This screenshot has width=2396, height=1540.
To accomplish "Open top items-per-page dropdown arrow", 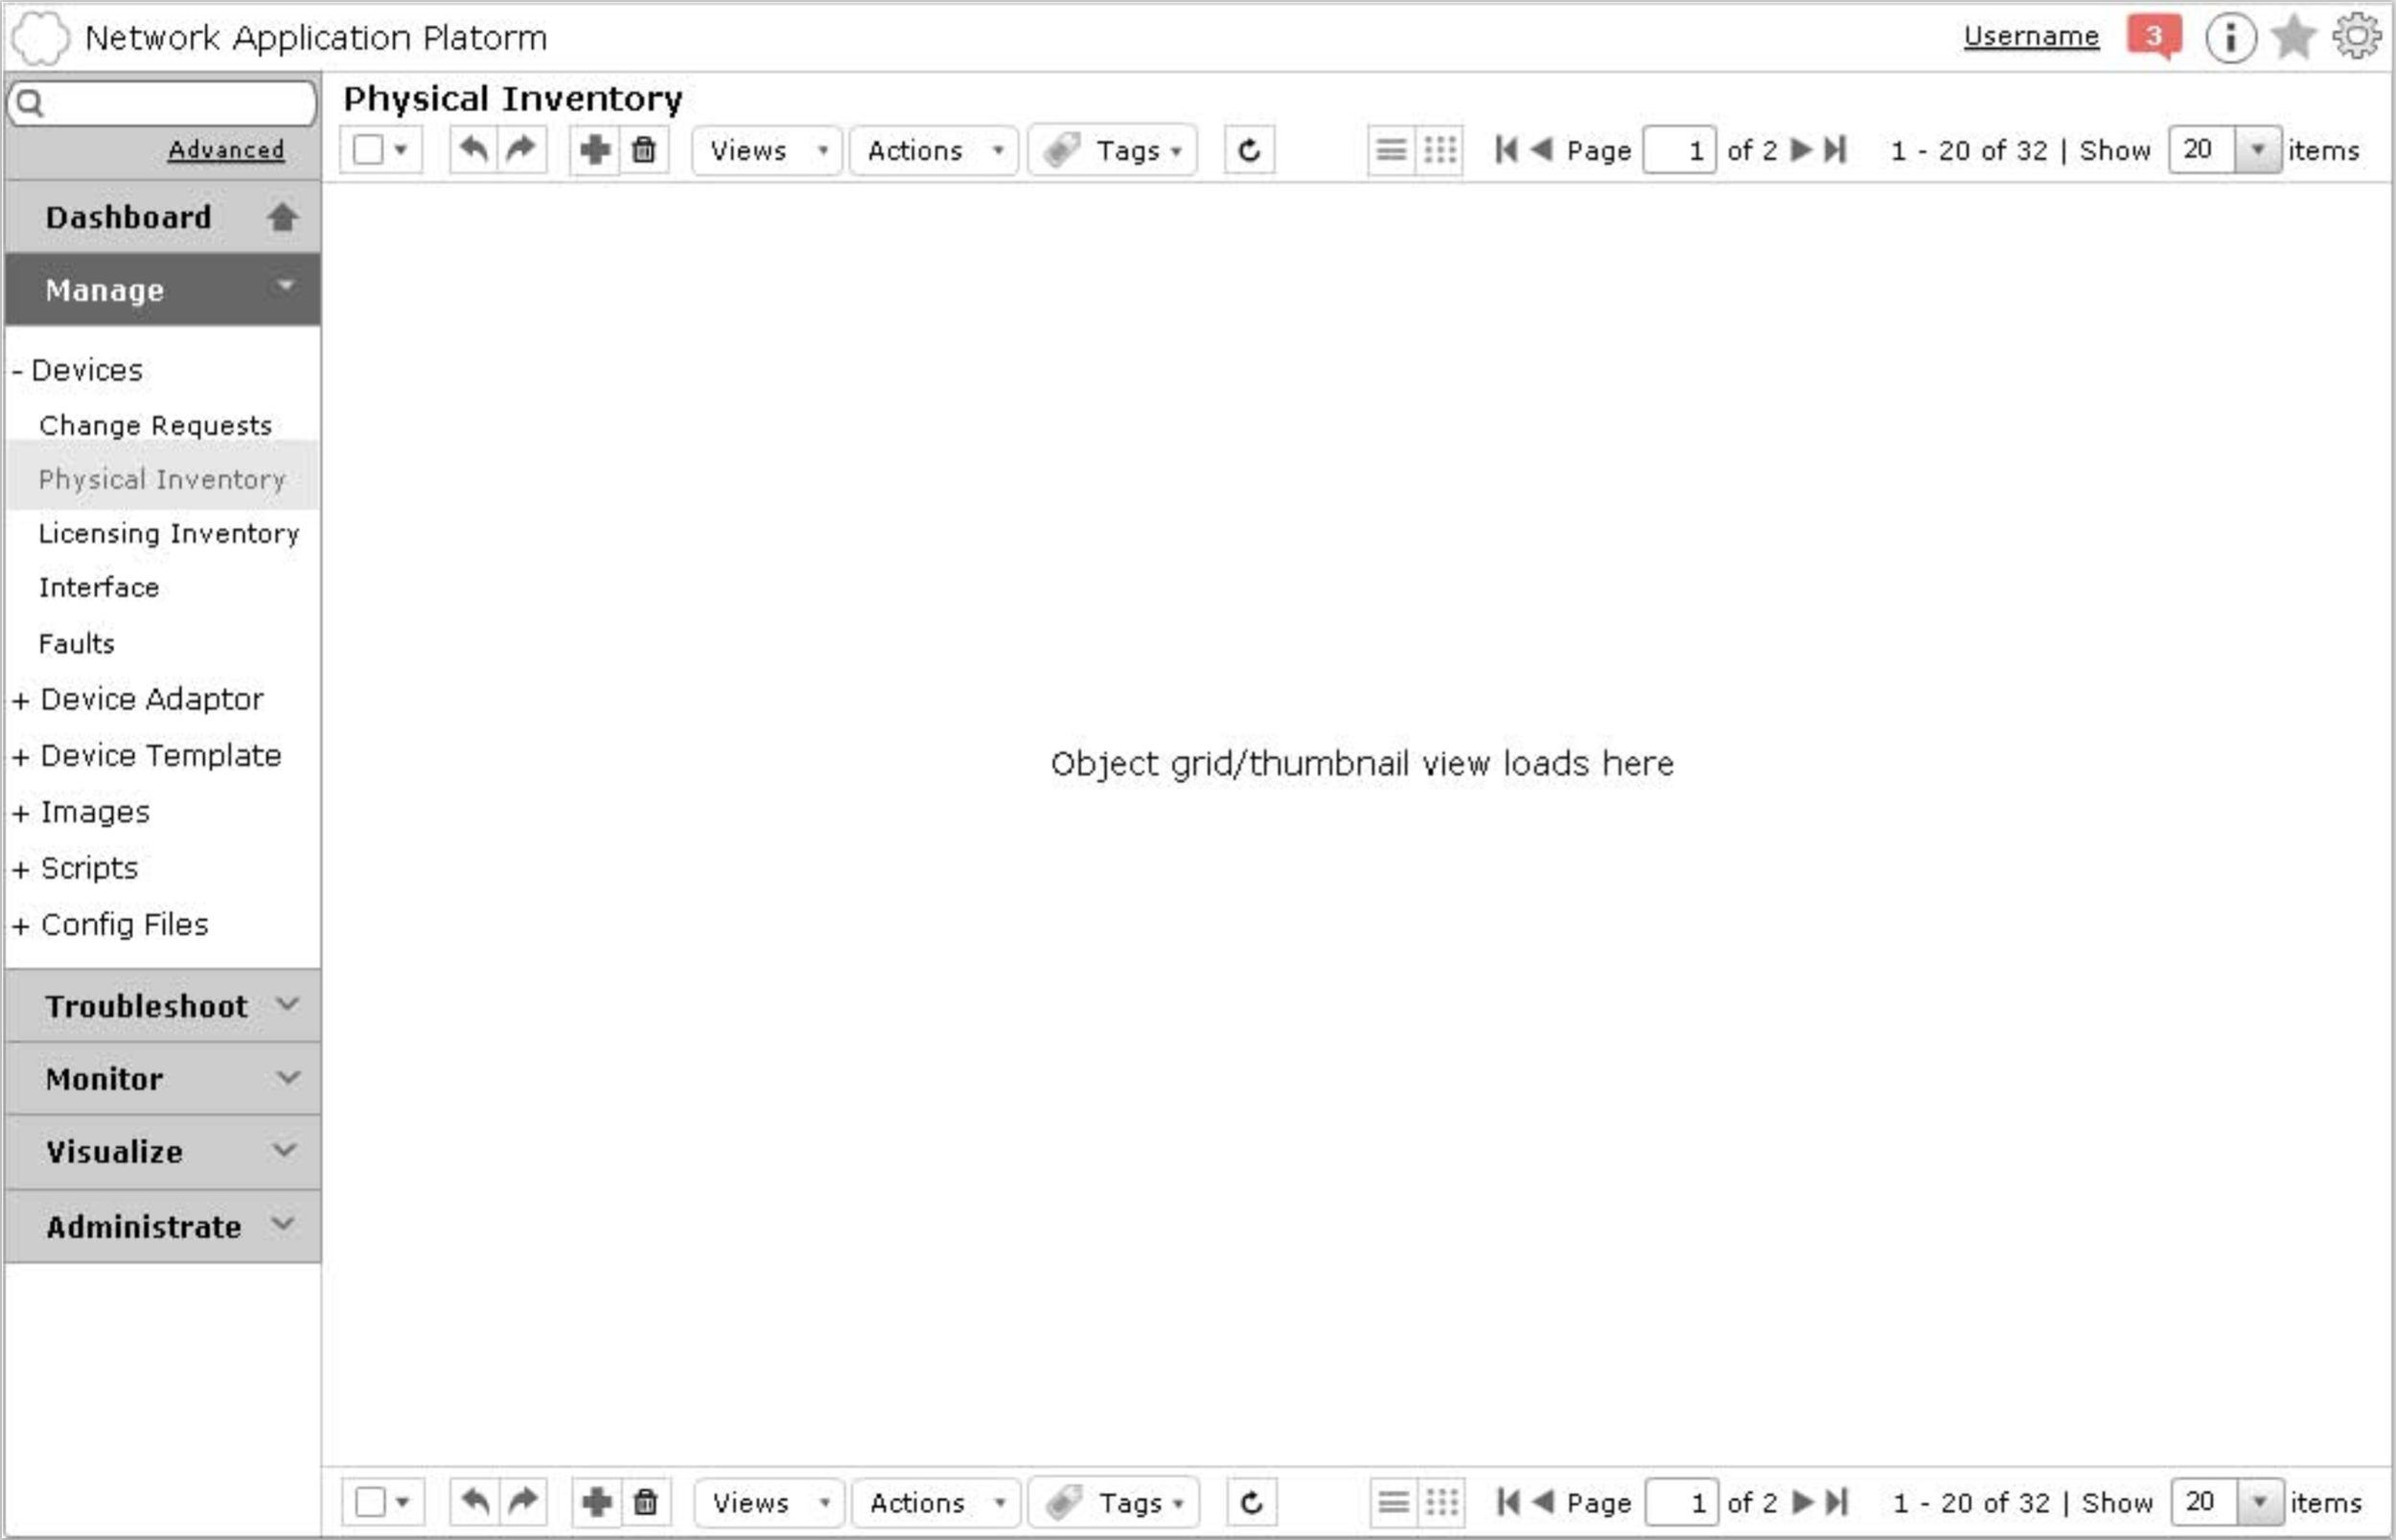I will (2257, 150).
